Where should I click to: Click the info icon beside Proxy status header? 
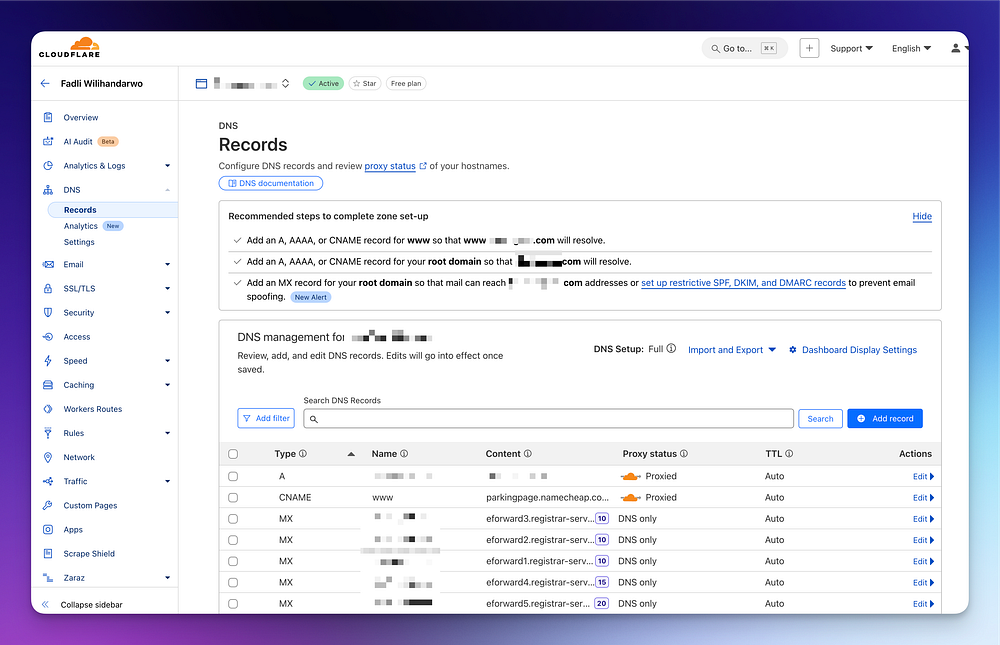[684, 454]
